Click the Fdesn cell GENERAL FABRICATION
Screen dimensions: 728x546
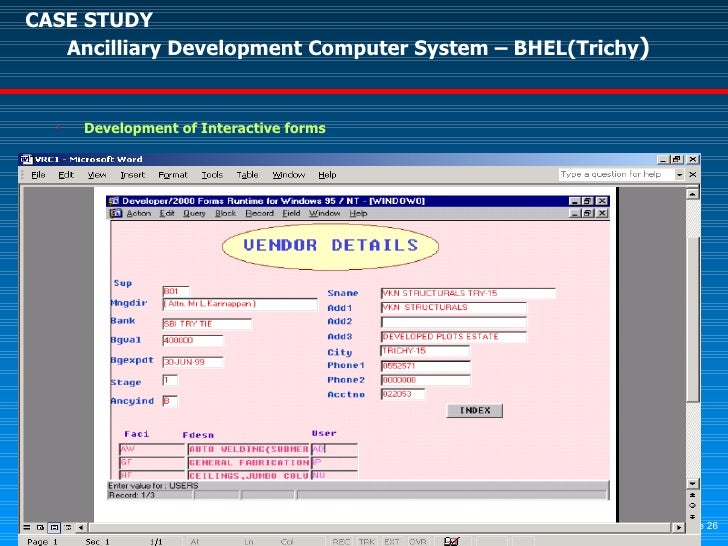click(x=248, y=463)
